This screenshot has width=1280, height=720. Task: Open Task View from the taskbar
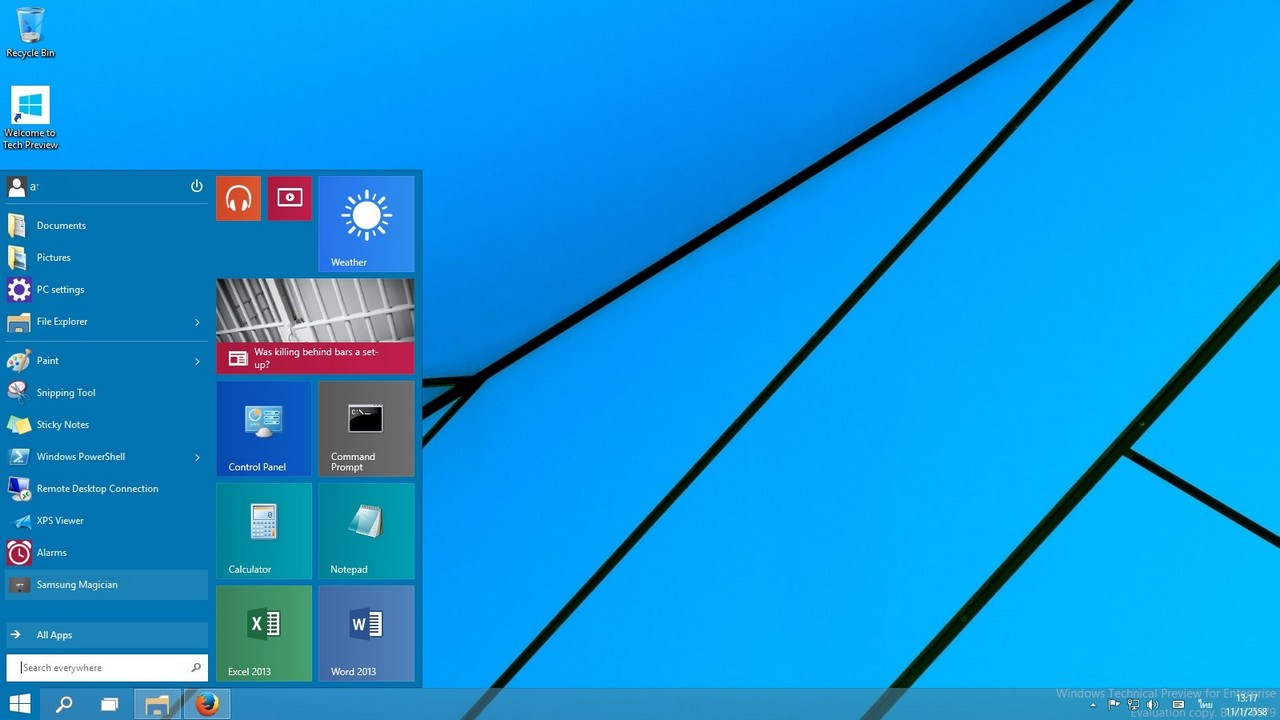110,704
